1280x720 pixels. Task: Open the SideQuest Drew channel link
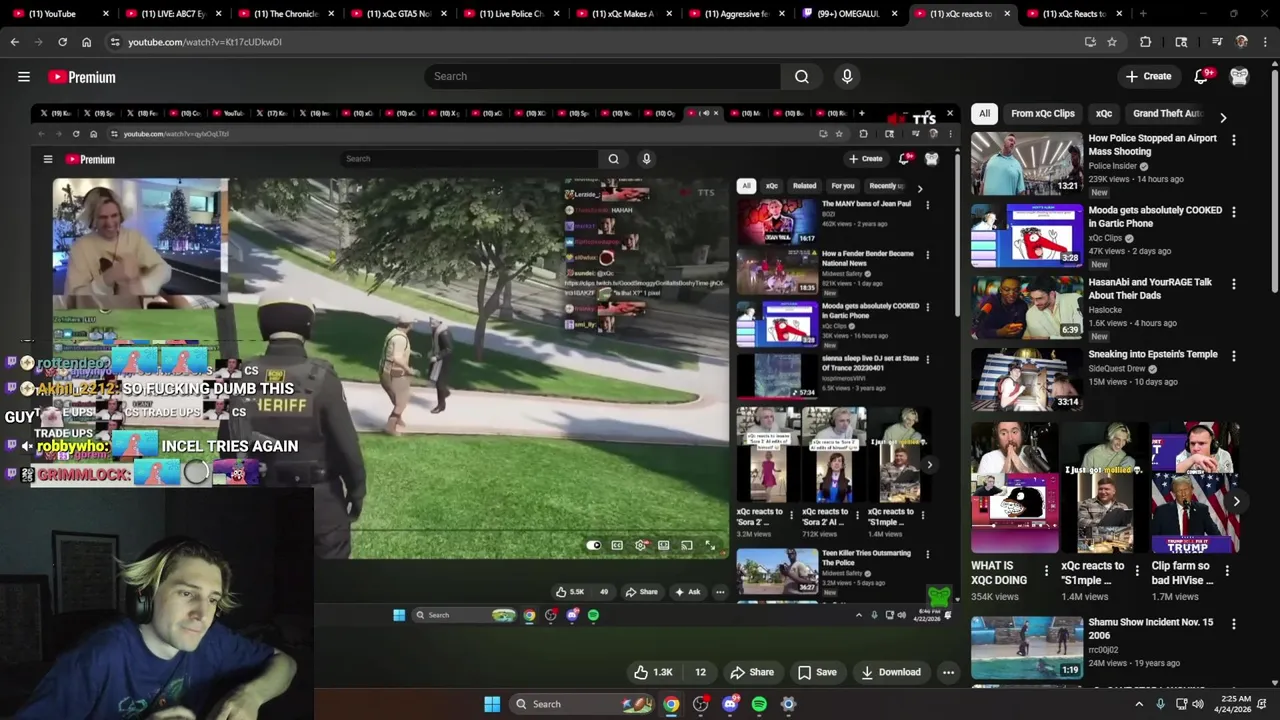tap(1117, 369)
